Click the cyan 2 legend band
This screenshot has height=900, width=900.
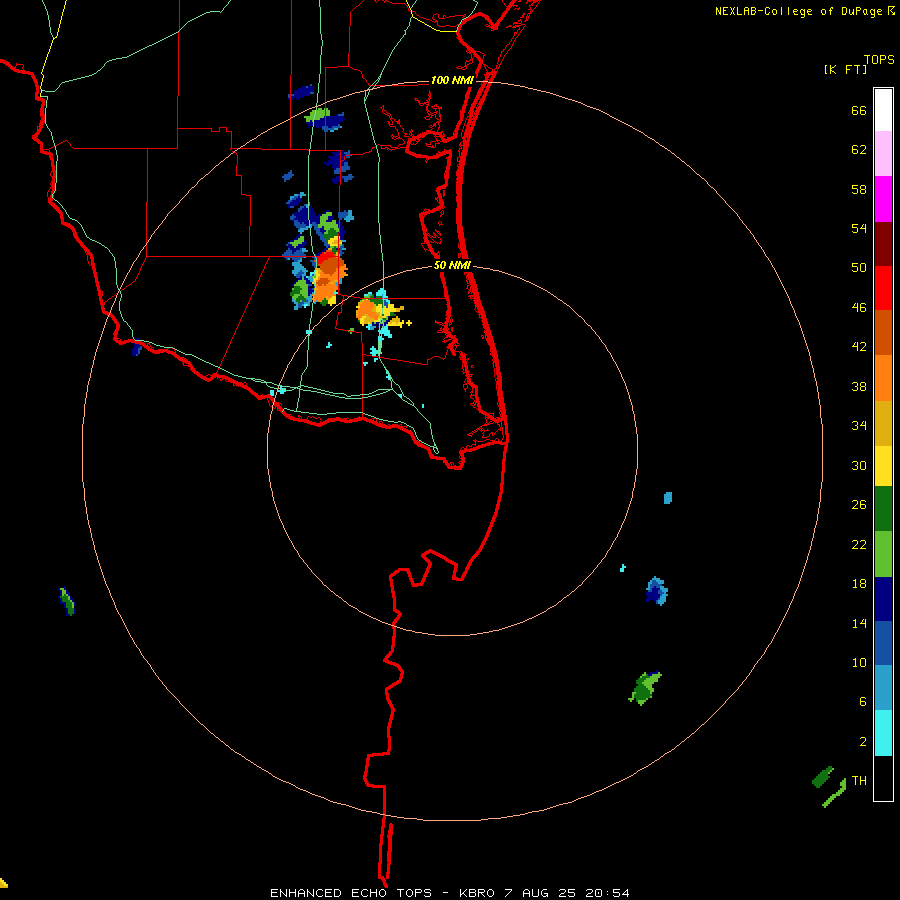tap(883, 733)
